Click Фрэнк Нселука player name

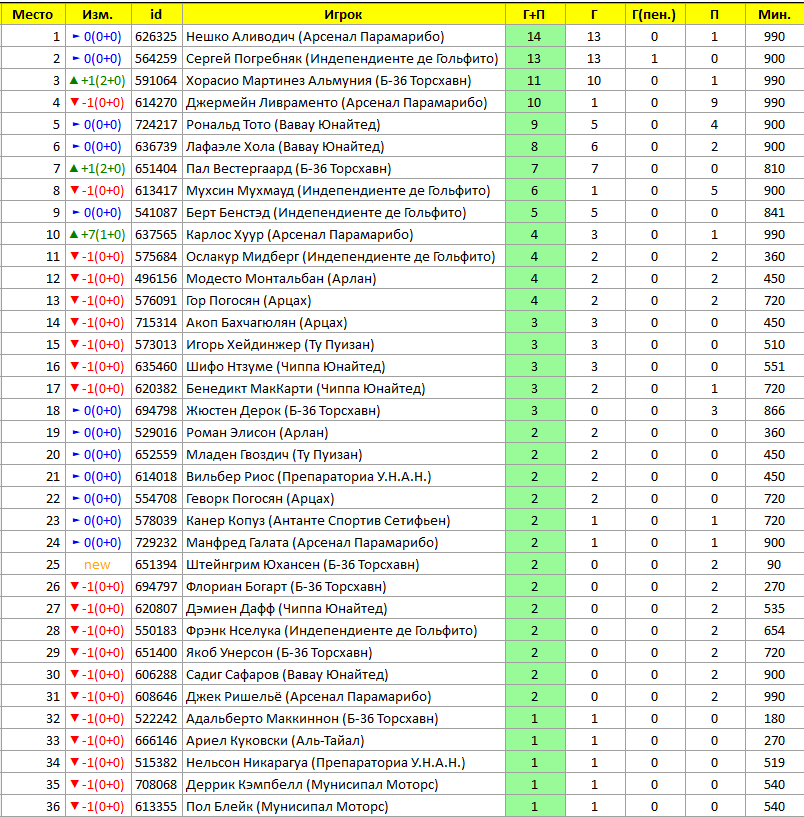tap(331, 630)
